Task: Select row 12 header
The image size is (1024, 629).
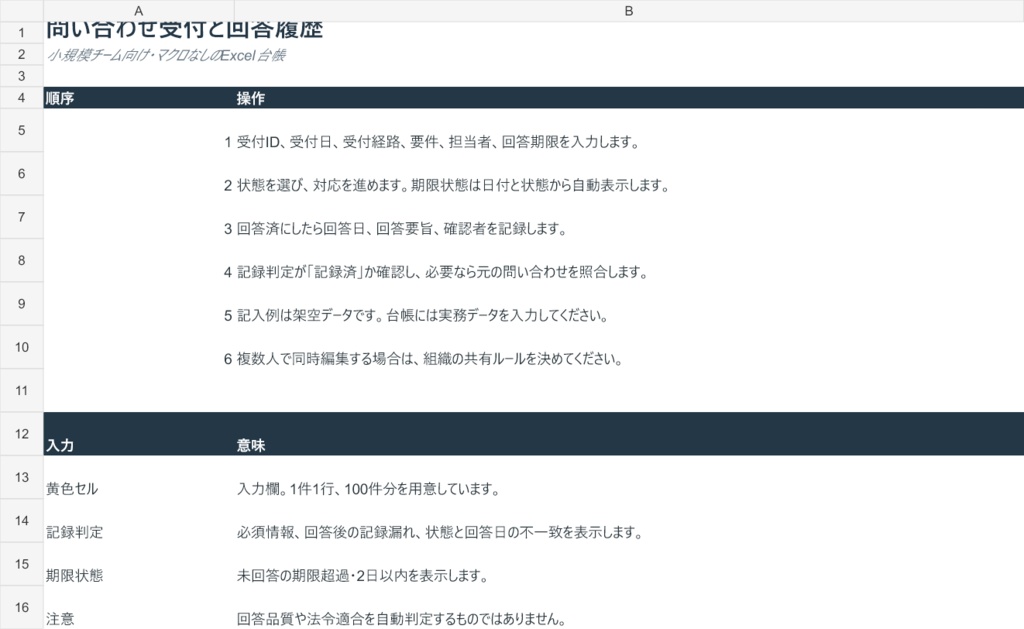Action: (x=22, y=434)
